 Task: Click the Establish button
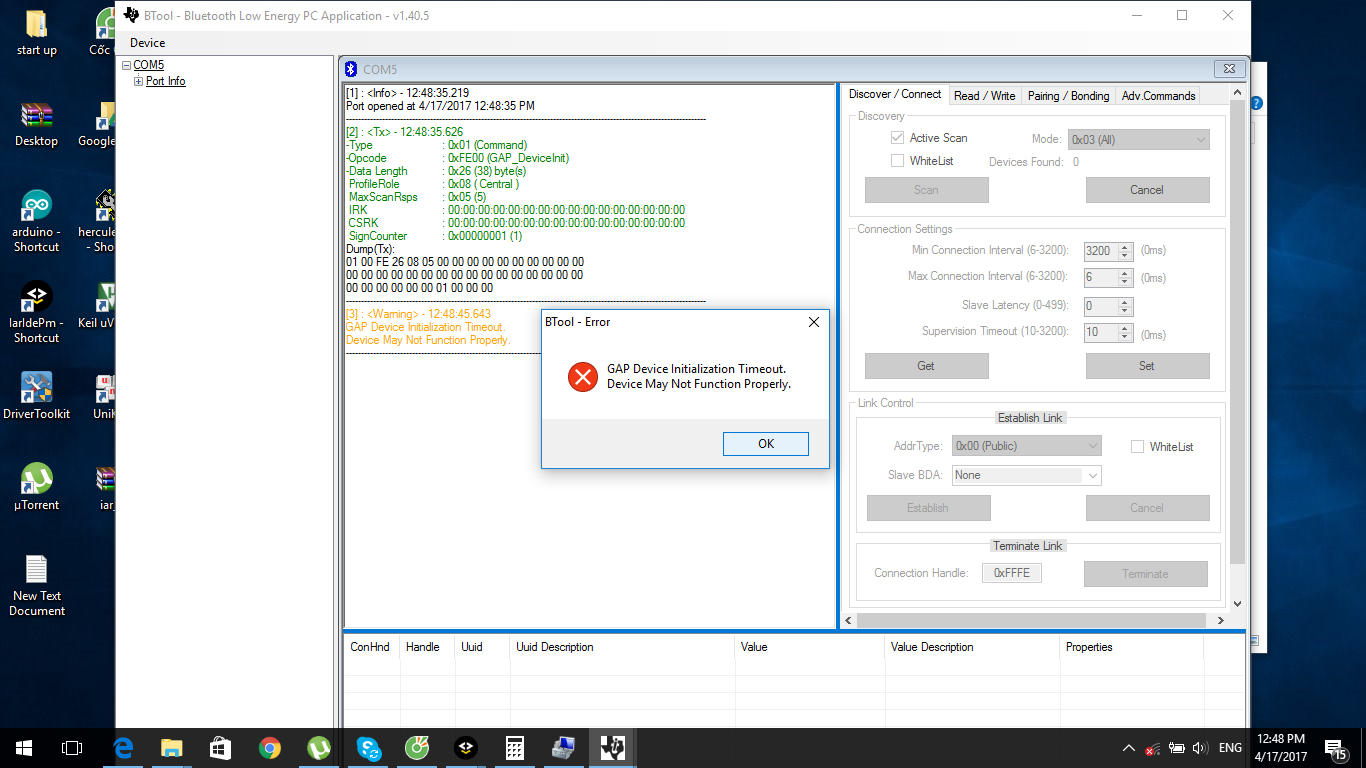(928, 508)
